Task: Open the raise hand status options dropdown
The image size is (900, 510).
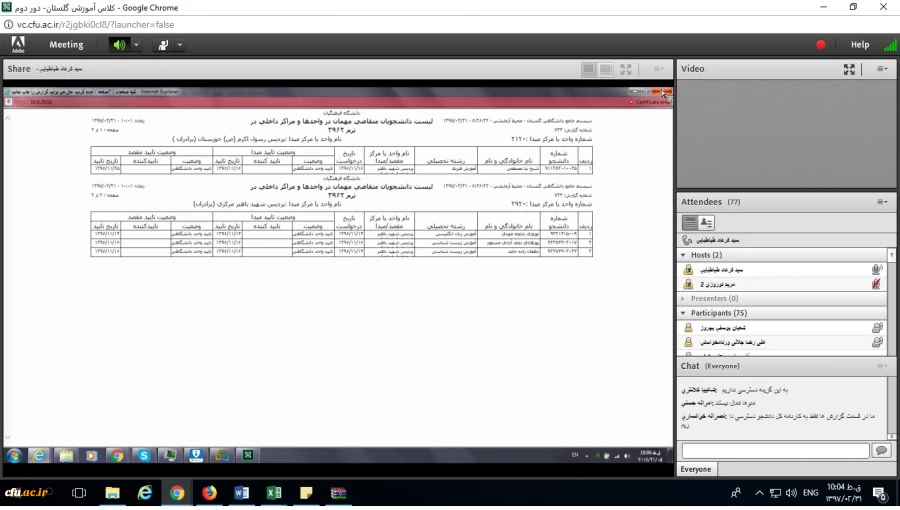Action: pyautogui.click(x=180, y=45)
